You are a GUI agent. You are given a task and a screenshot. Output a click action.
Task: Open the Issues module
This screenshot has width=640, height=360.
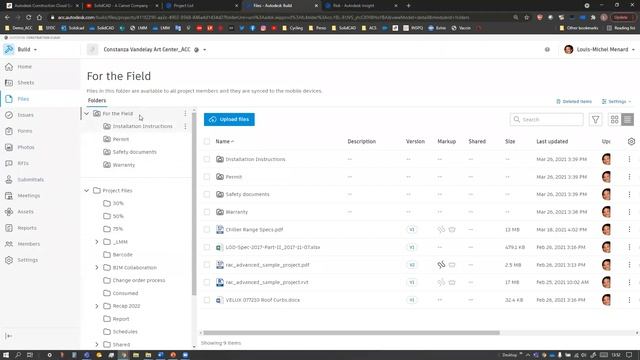[x=25, y=115]
